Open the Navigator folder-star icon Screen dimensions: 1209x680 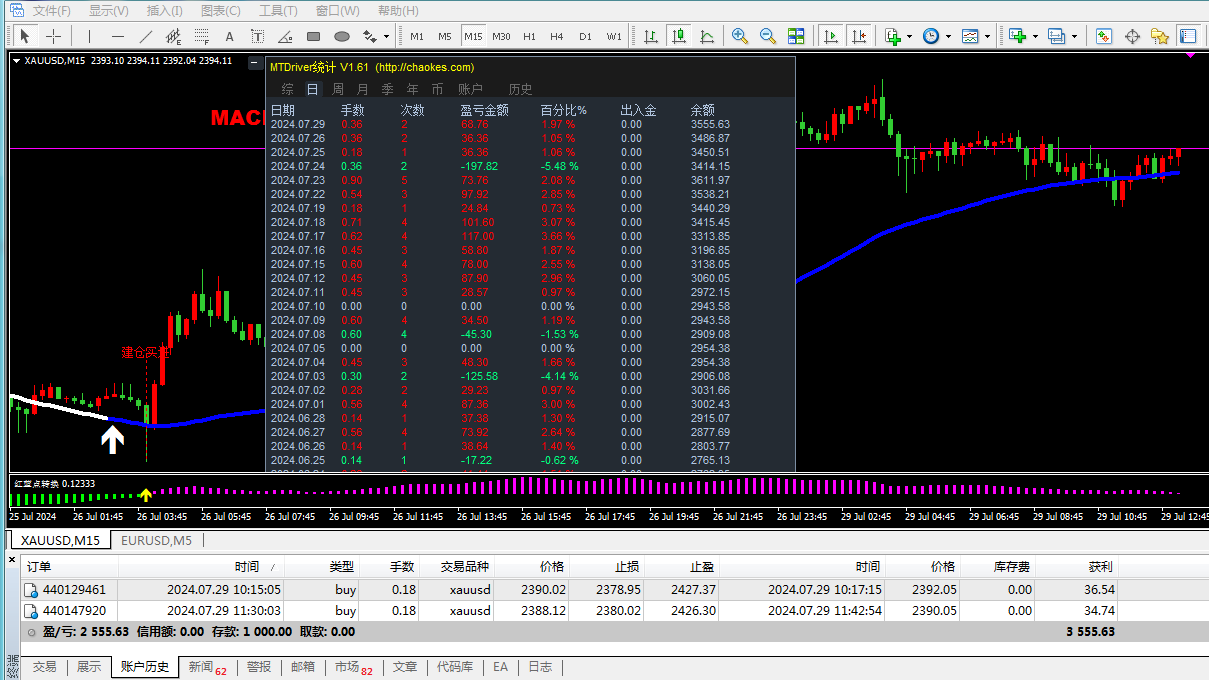pyautogui.click(x=1160, y=36)
